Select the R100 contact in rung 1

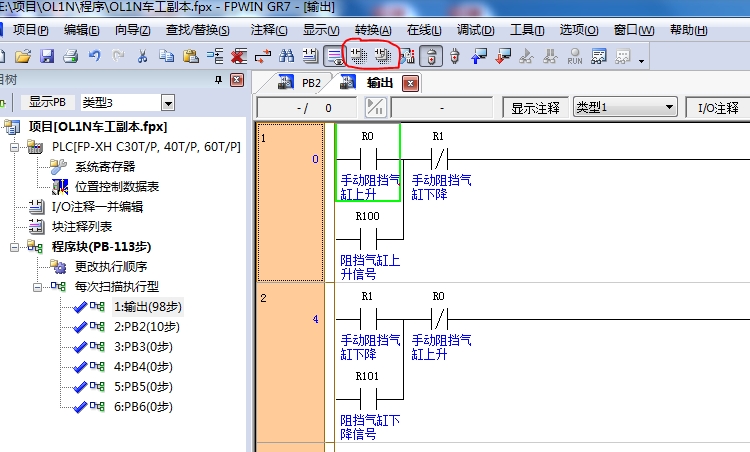[368, 238]
